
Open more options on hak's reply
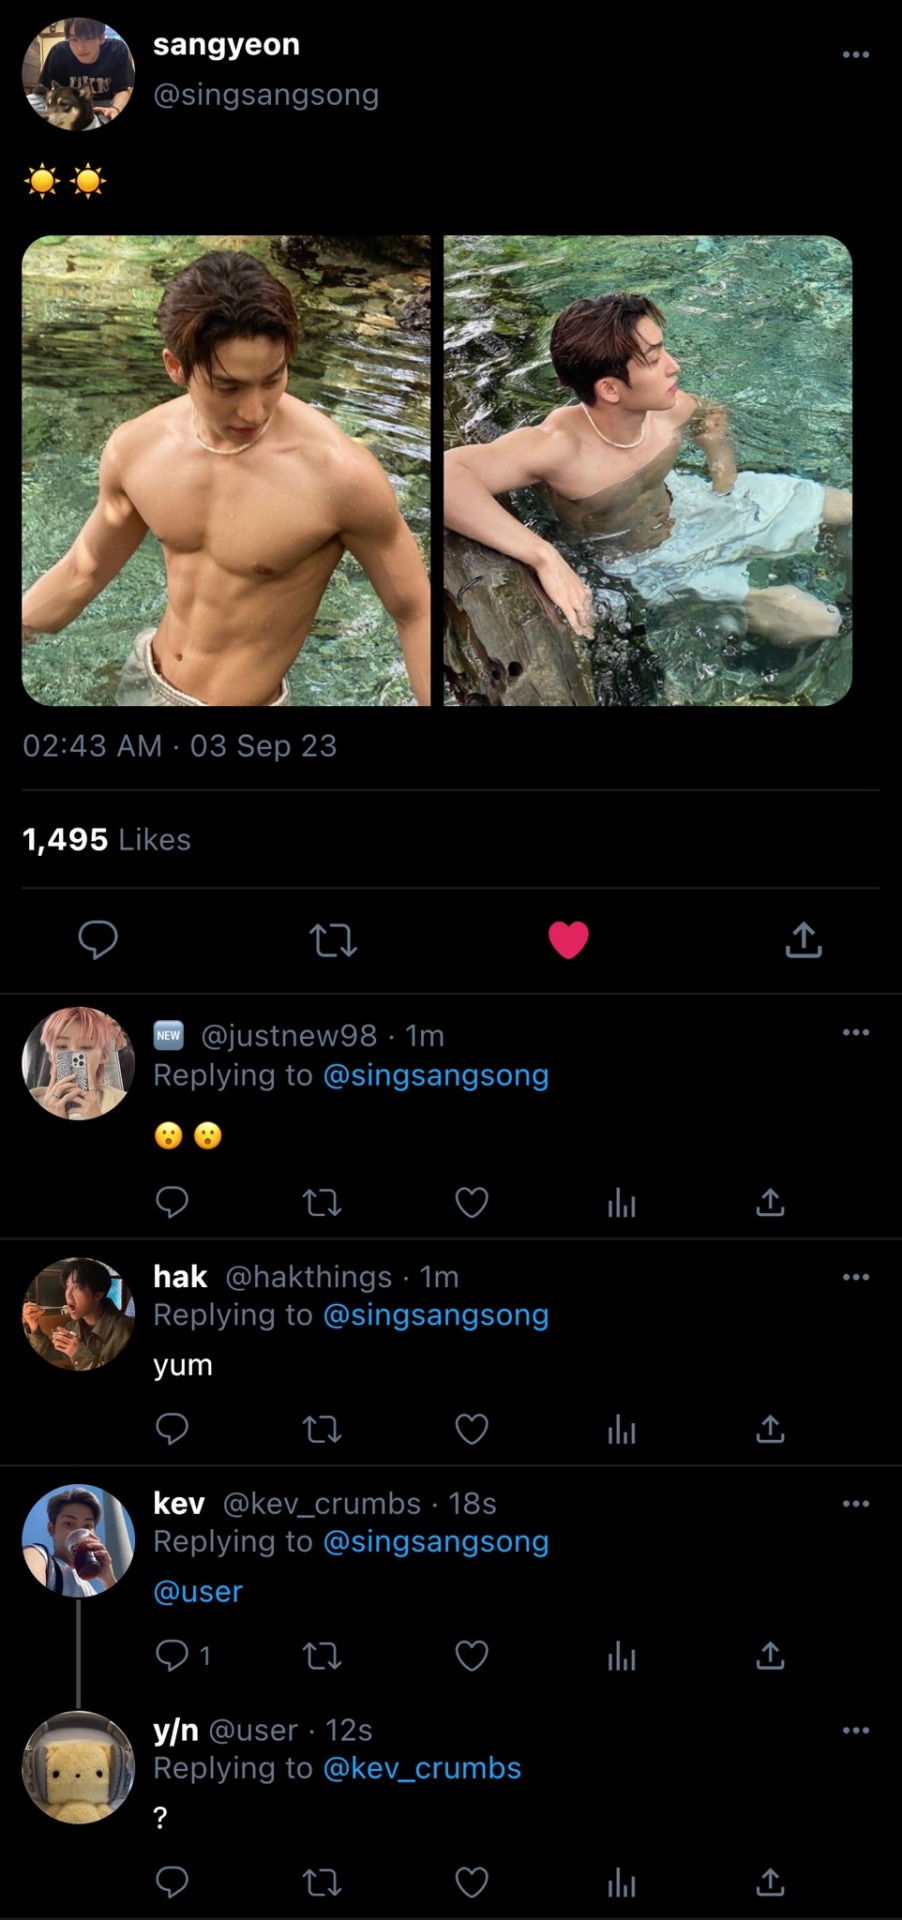point(855,1277)
